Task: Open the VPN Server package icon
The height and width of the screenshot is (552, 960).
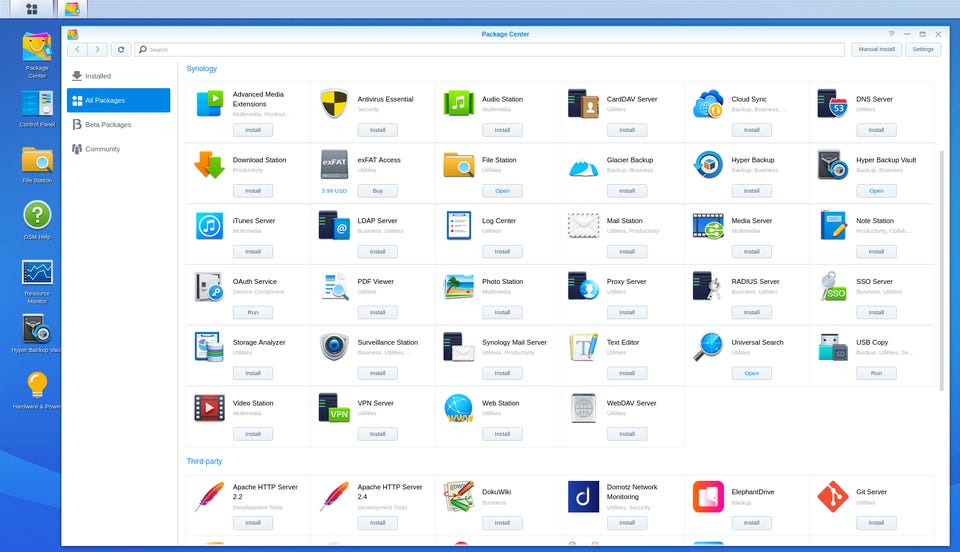Action: [x=334, y=408]
